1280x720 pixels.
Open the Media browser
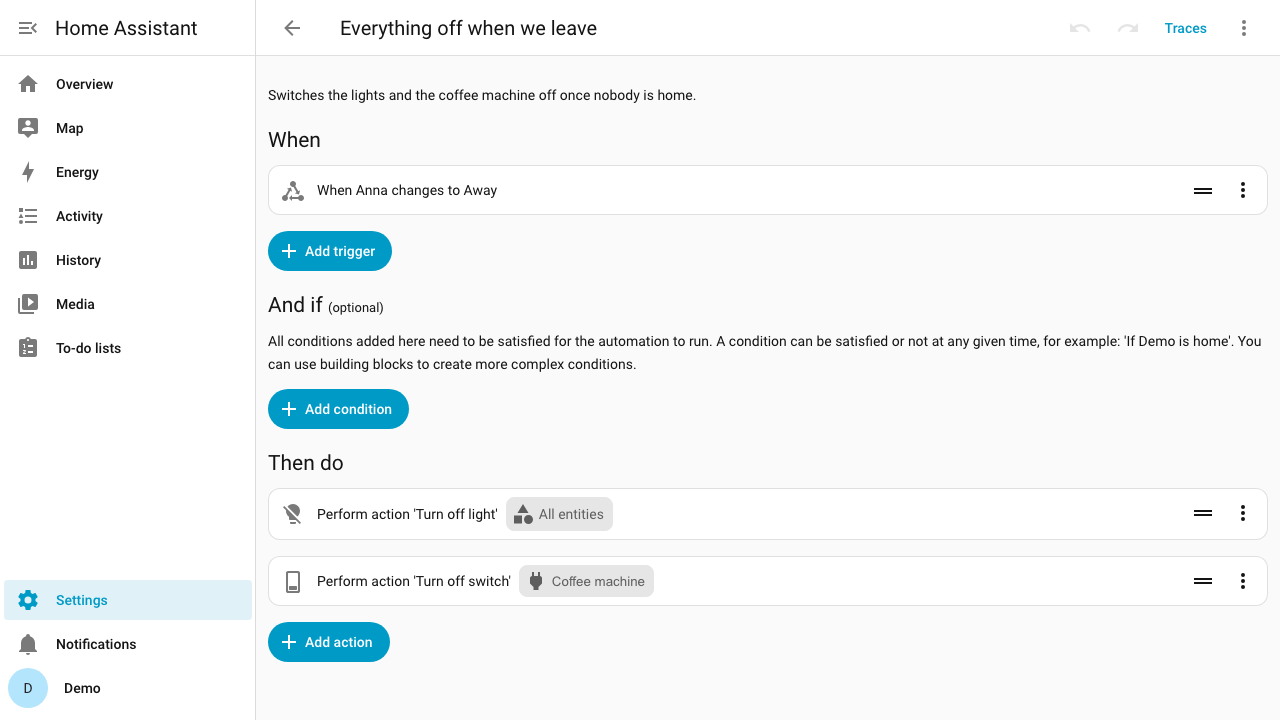[128, 304]
